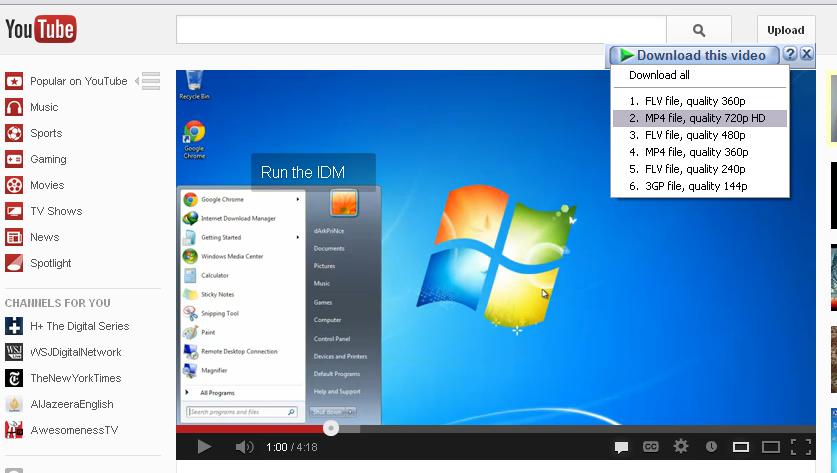The image size is (837, 473).
Task: Open the Sports category link
Action: coord(46,133)
